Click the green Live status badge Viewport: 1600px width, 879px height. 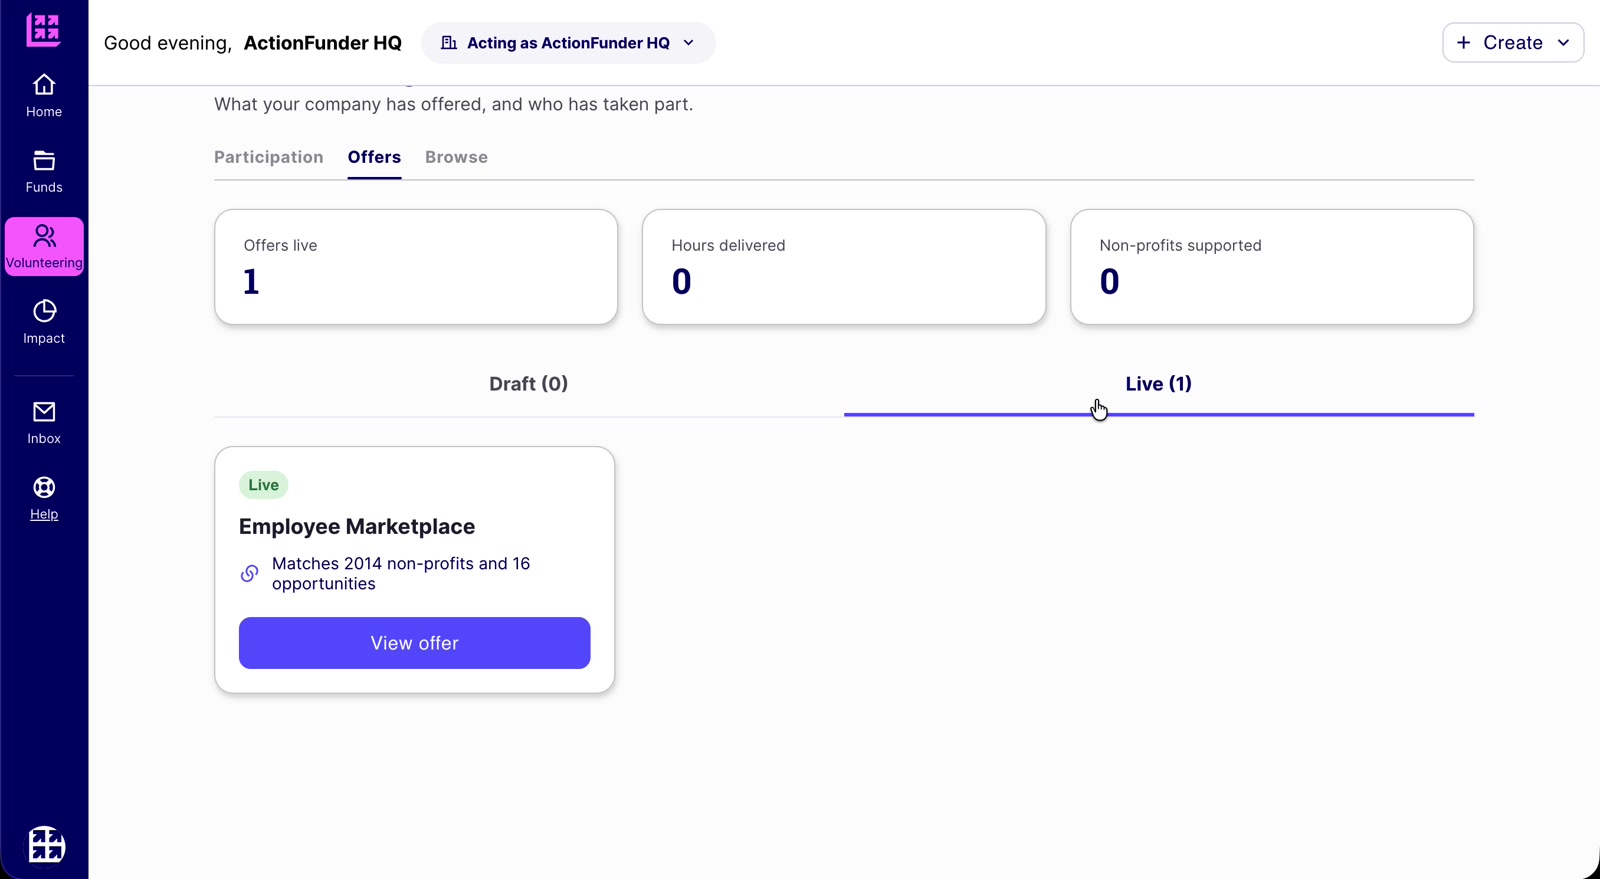click(x=264, y=485)
